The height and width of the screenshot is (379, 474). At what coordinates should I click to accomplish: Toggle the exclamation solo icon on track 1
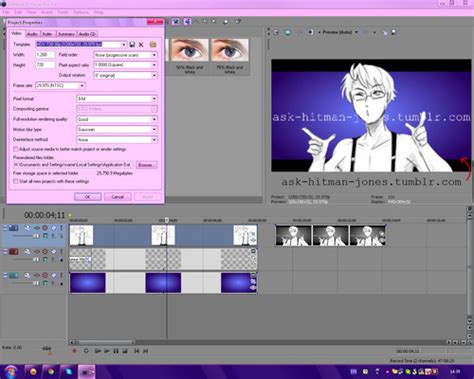[61, 228]
